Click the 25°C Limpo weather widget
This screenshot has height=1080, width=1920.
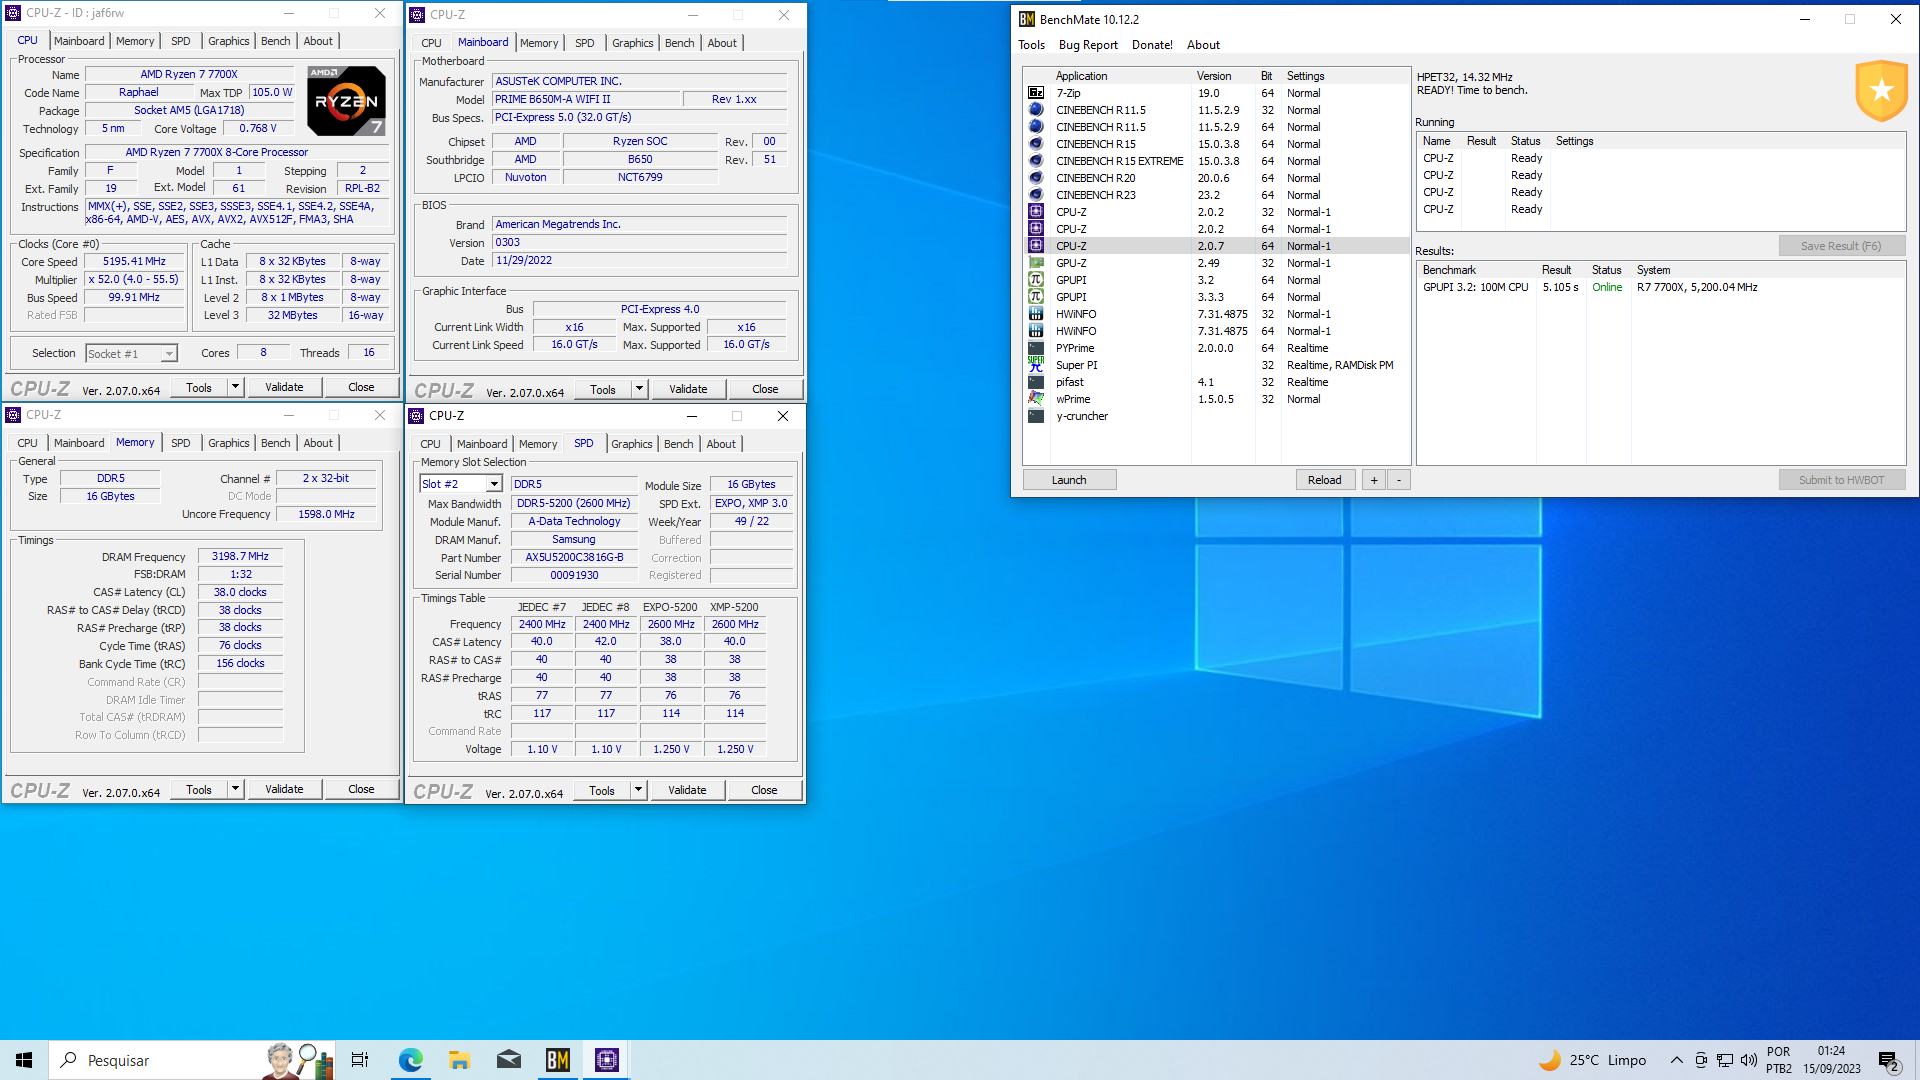click(1593, 1060)
